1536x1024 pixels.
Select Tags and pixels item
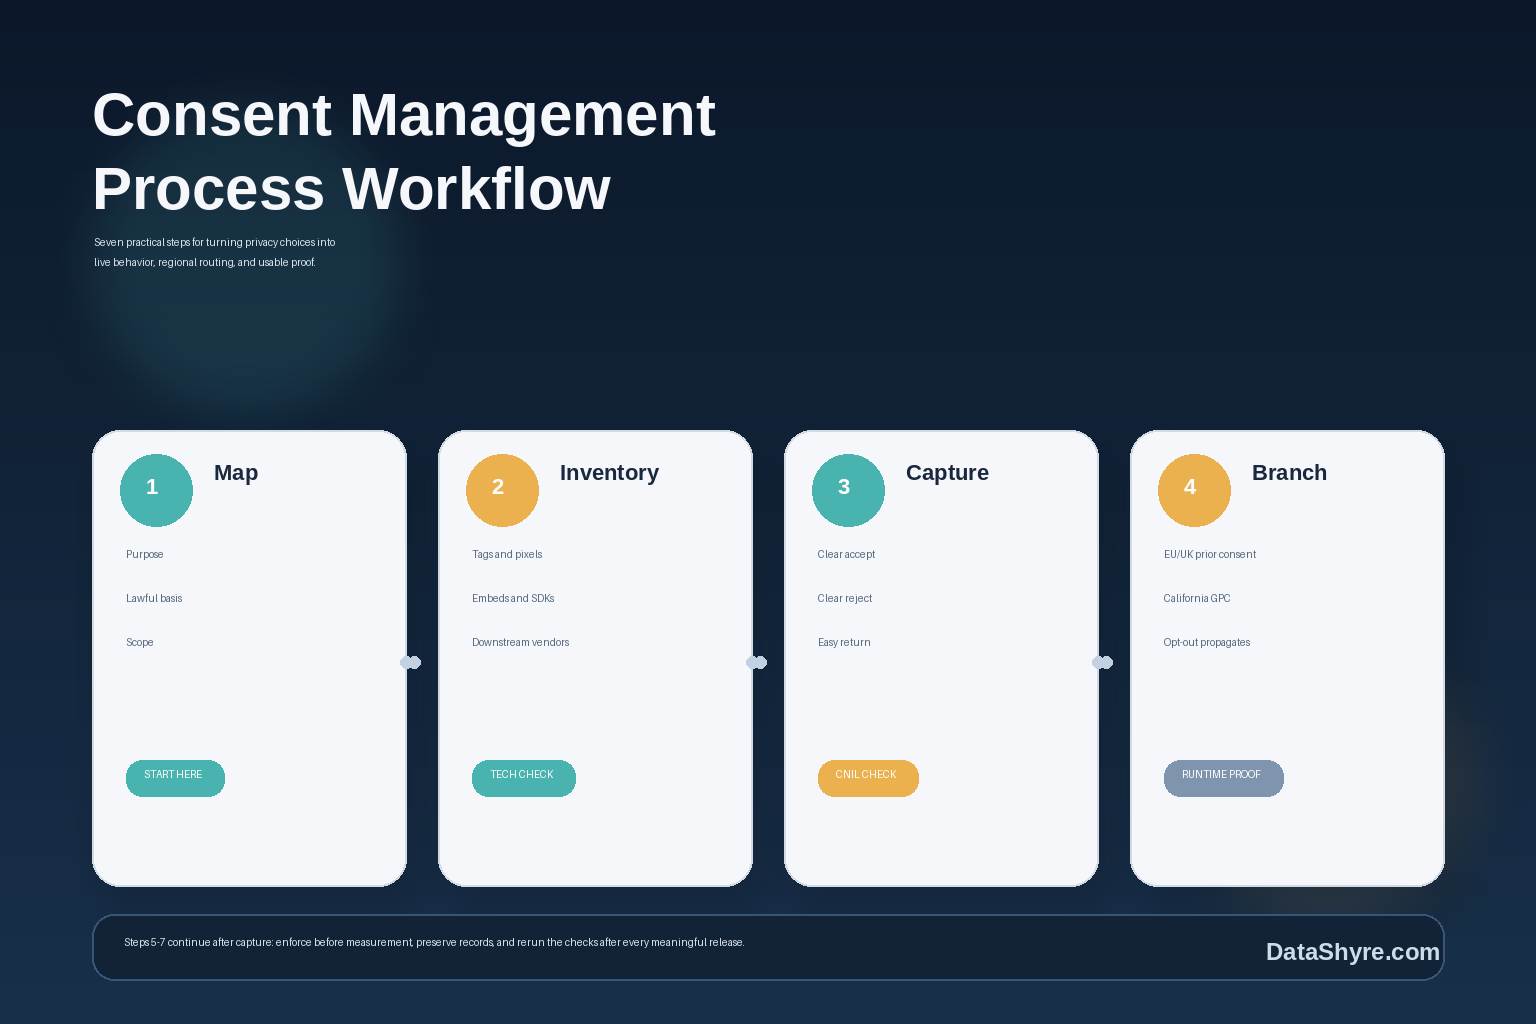(x=507, y=554)
